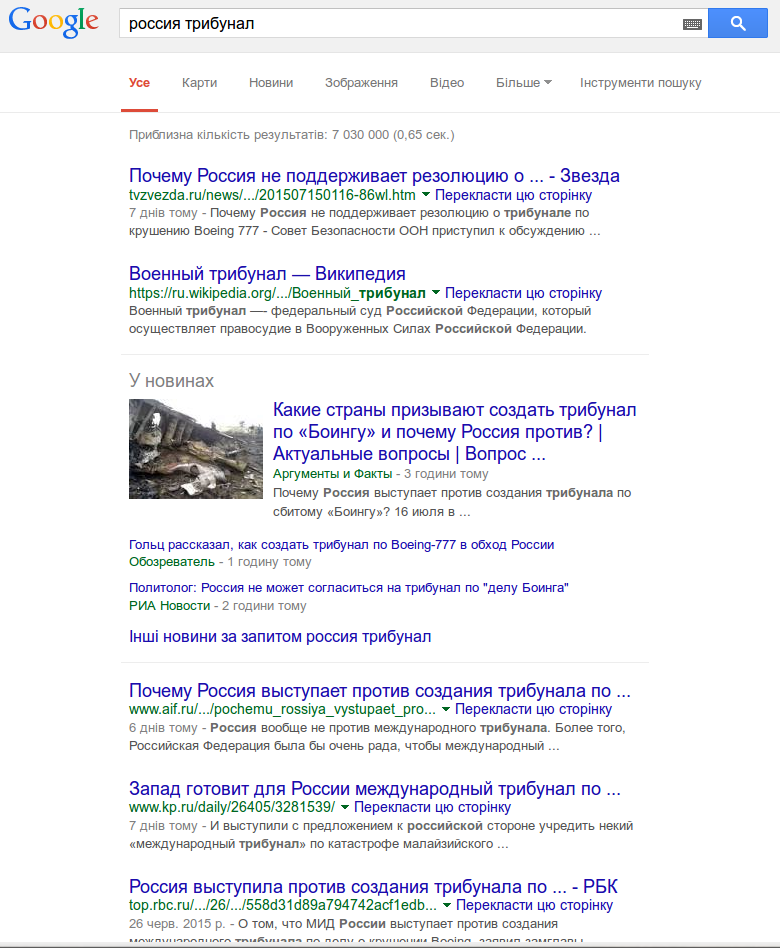Image resolution: width=780 pixels, height=948 pixels.
Task: Expand the 'Більше' dropdown menu
Action: (x=524, y=83)
